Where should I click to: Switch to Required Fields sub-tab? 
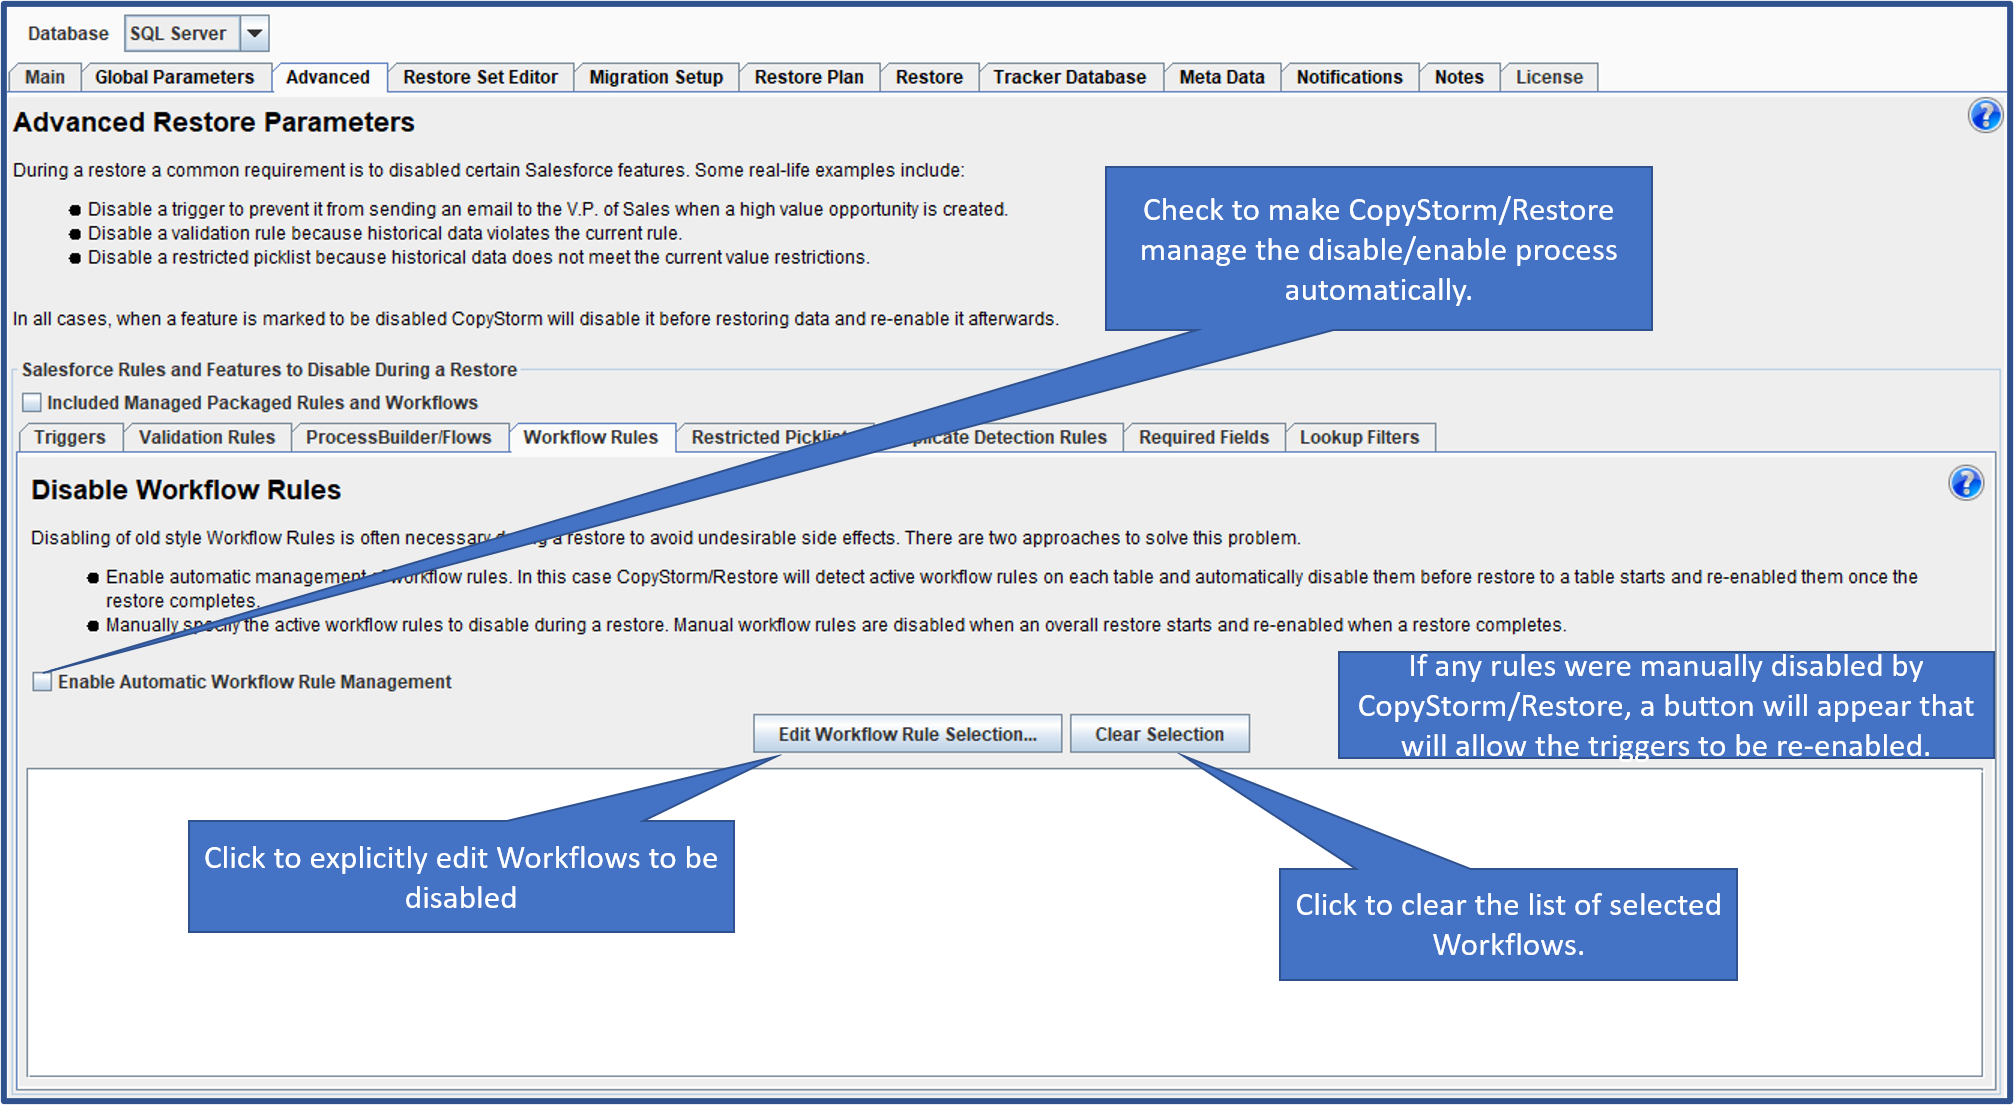[1204, 437]
